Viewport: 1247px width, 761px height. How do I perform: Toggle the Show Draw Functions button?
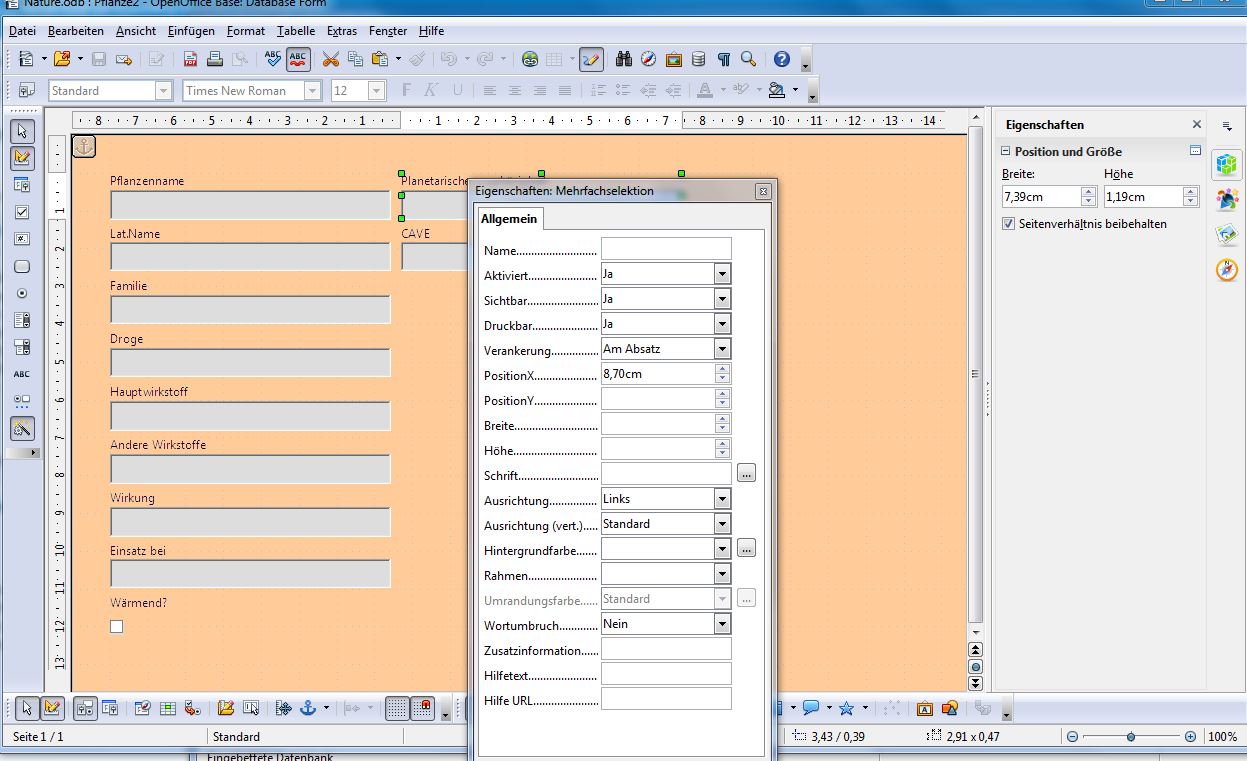[x=591, y=59]
